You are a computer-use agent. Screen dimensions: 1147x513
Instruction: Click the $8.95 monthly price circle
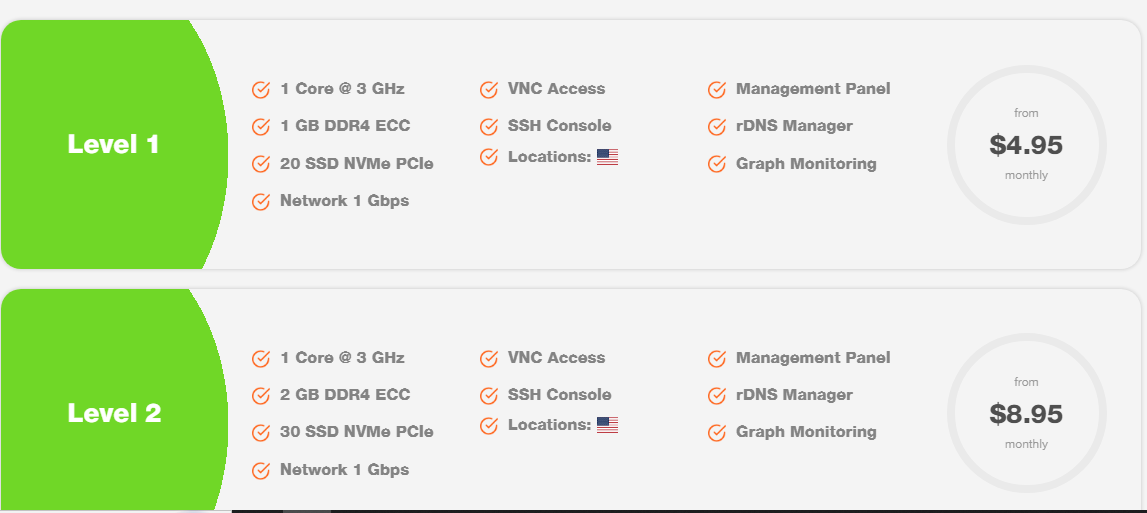click(1026, 413)
